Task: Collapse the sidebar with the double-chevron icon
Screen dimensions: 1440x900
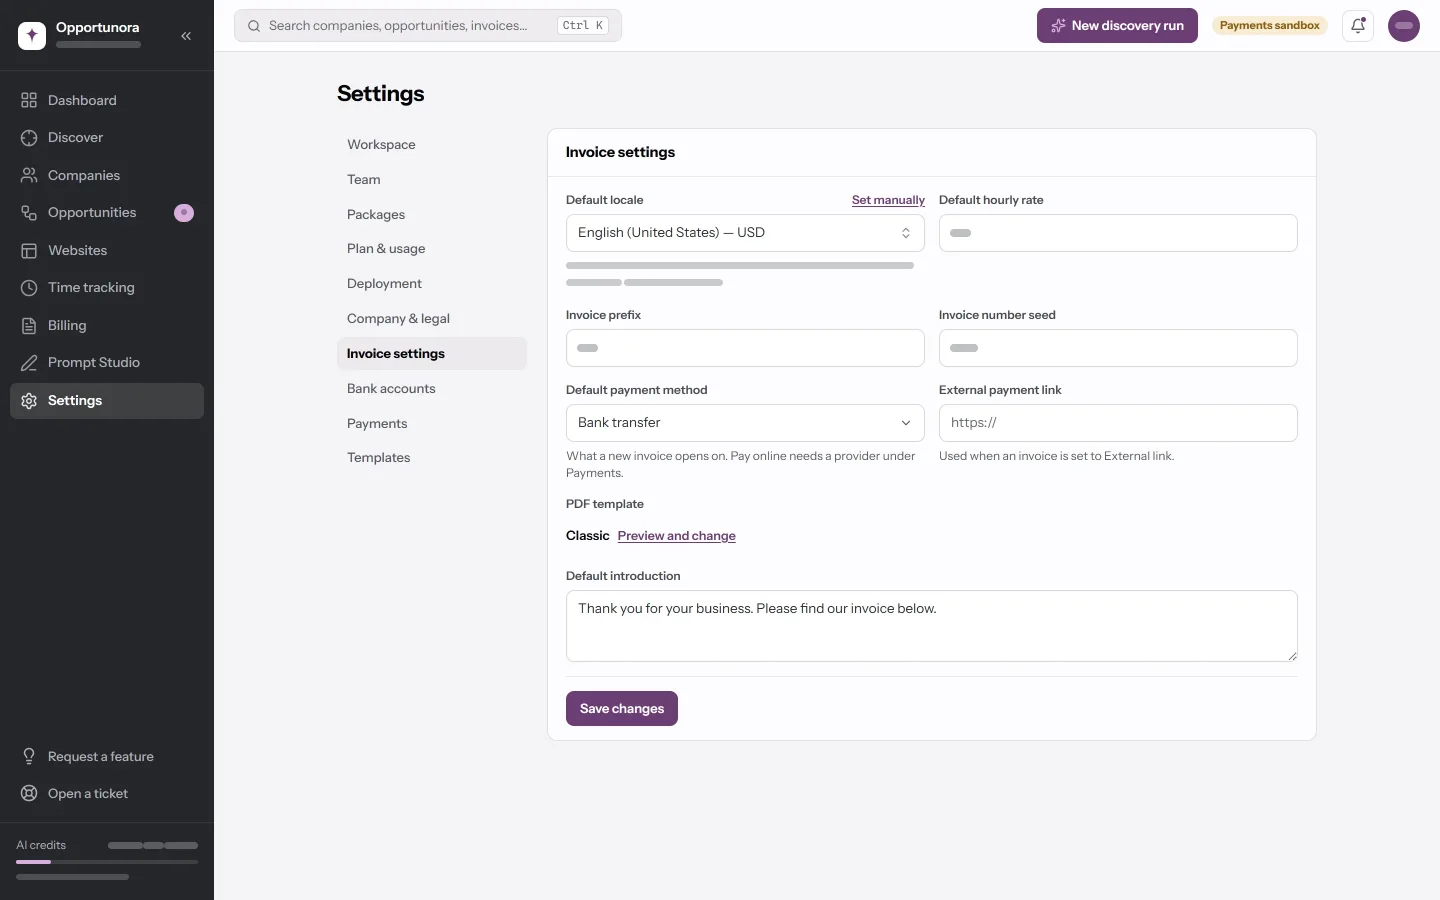Action: pyautogui.click(x=186, y=36)
